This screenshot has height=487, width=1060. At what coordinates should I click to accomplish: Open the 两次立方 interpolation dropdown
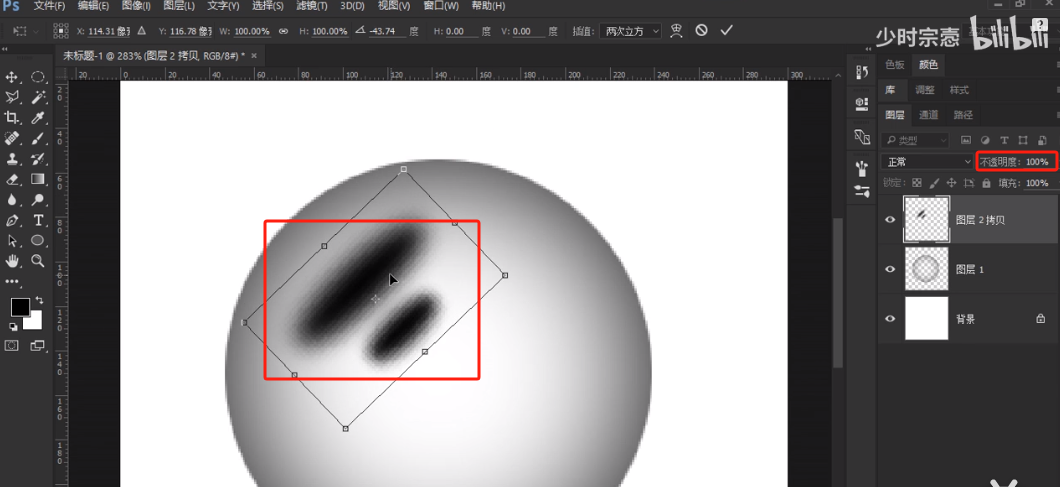click(630, 31)
